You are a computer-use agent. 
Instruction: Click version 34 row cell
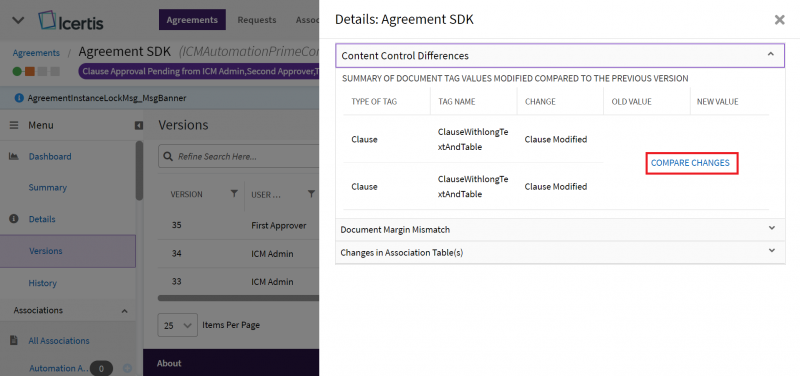177,254
